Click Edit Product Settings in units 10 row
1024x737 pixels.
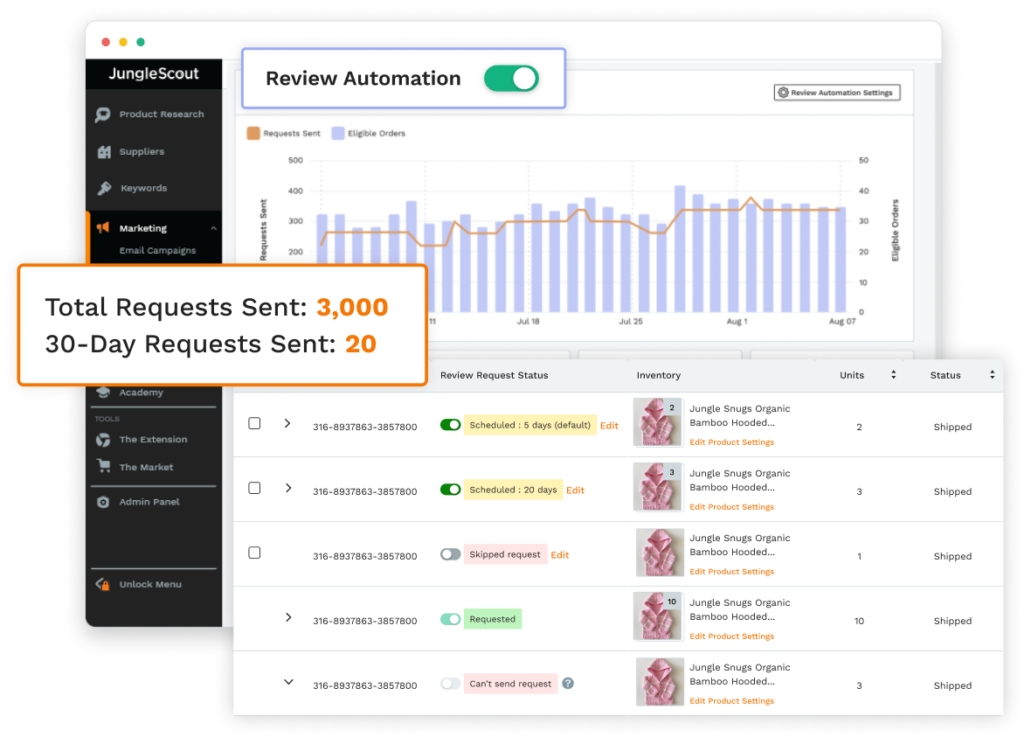731,636
